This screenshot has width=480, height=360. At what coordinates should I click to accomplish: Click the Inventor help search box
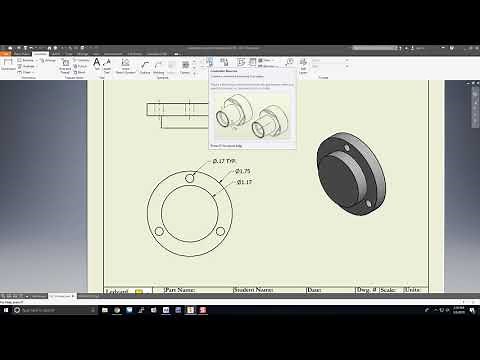tap(374, 48)
